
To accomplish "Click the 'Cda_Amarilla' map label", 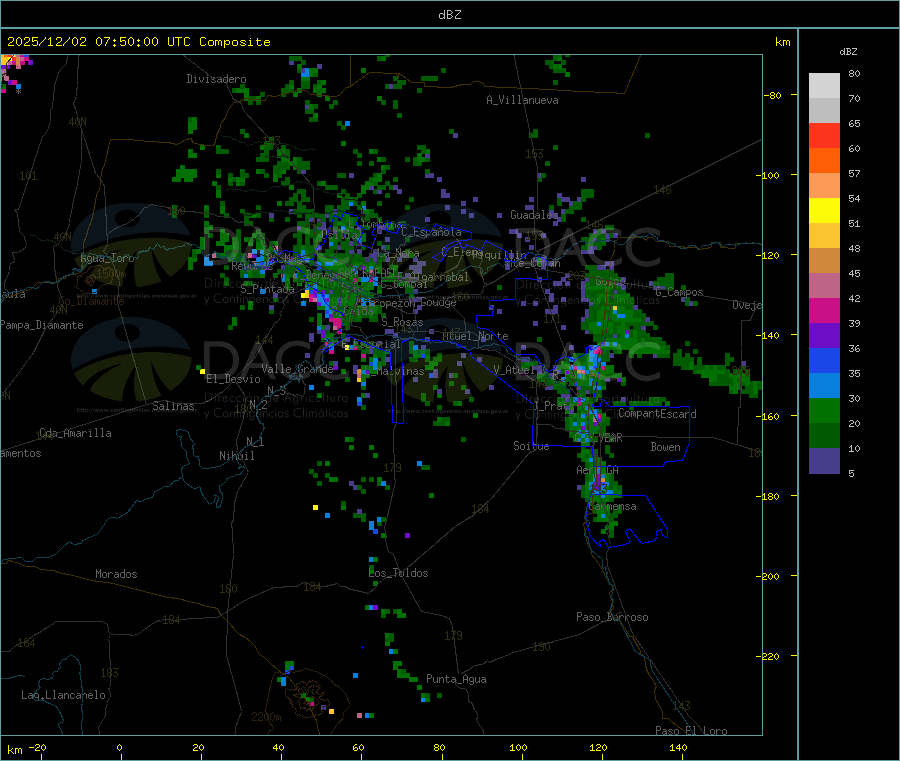I will click(75, 433).
